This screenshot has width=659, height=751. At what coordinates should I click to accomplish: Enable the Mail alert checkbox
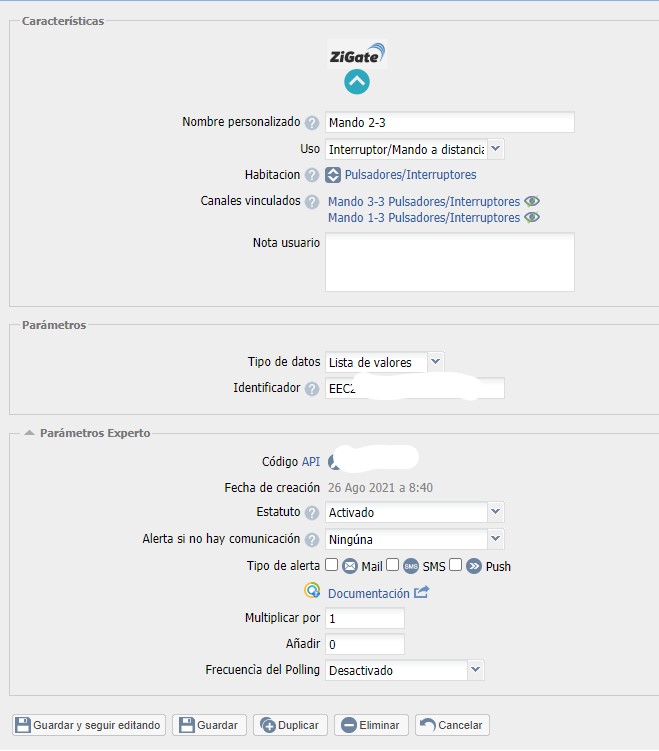pos(332,565)
